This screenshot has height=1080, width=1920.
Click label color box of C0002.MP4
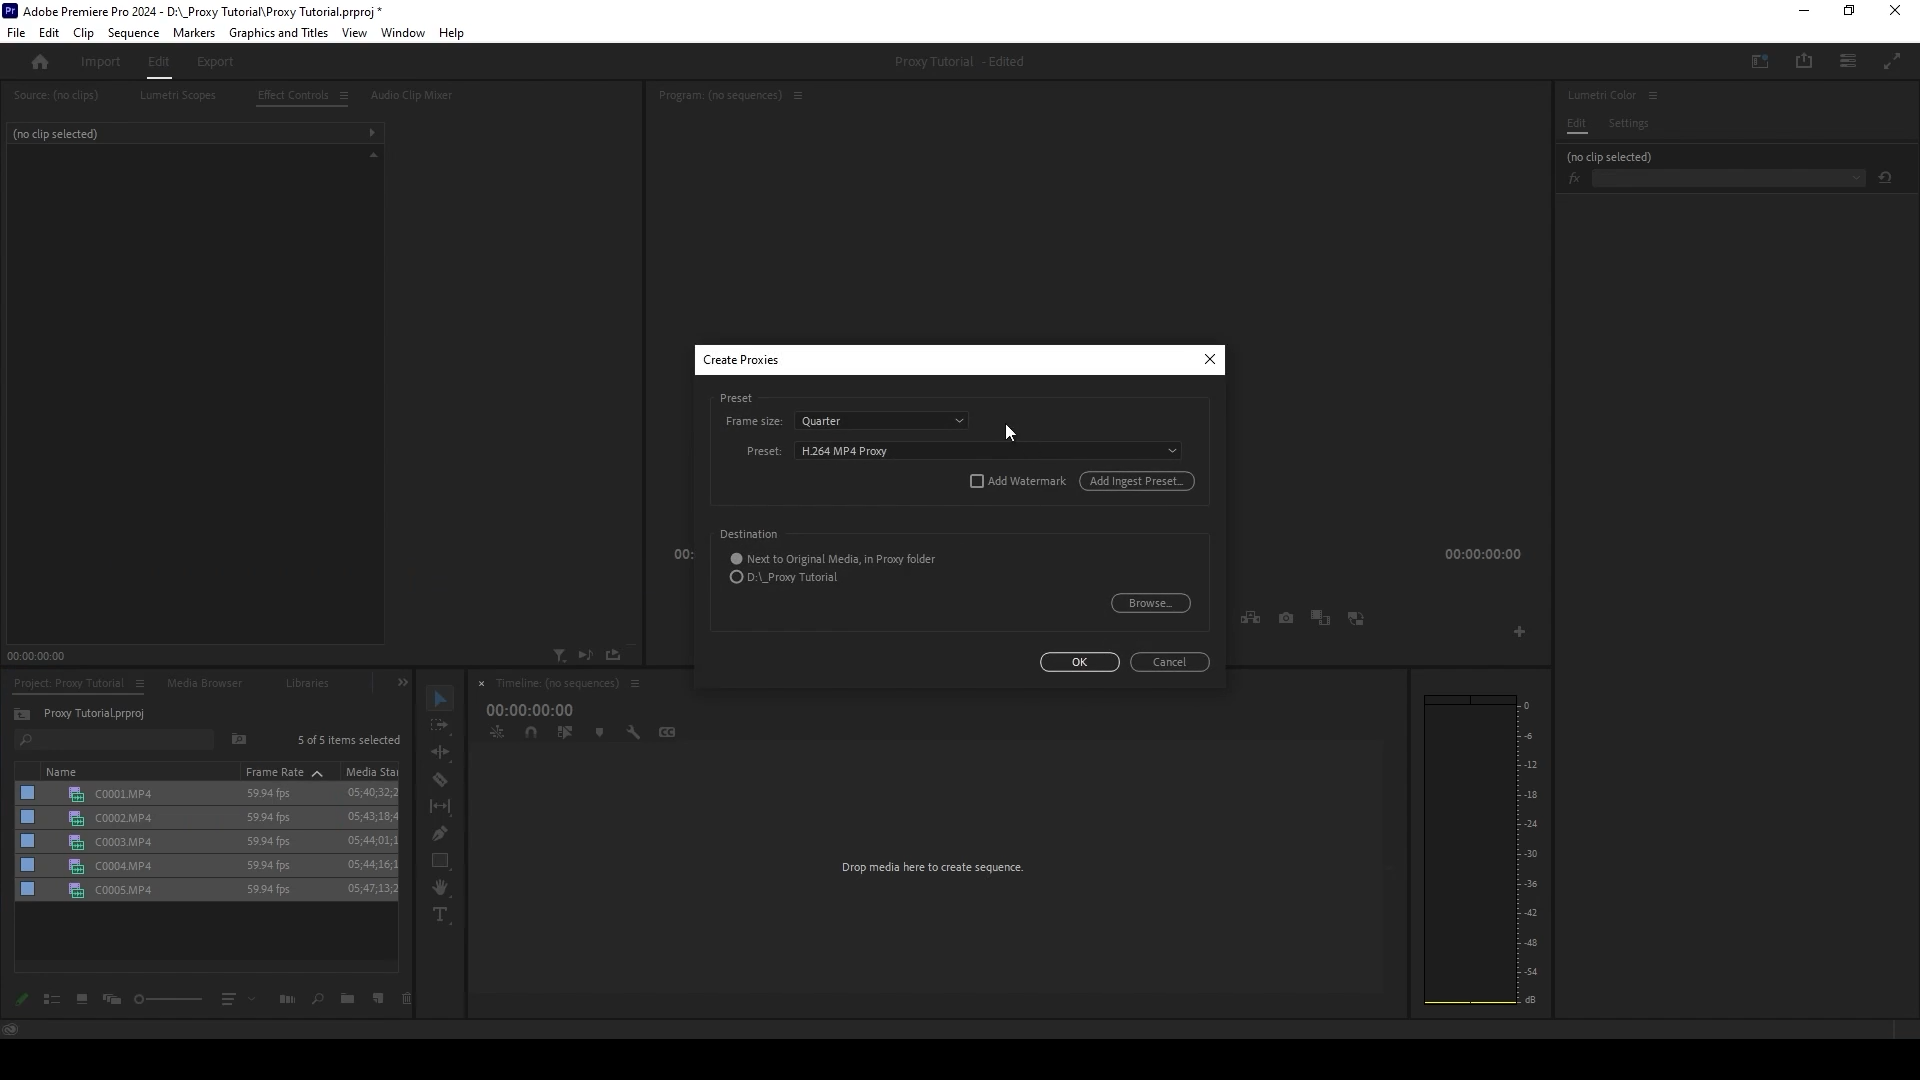coord(28,818)
